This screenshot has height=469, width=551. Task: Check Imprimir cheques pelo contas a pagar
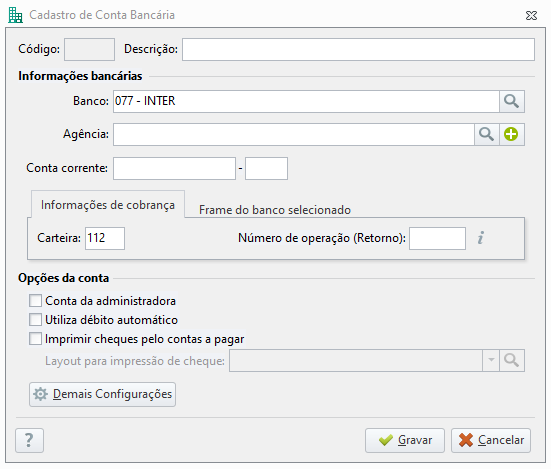click(35, 339)
